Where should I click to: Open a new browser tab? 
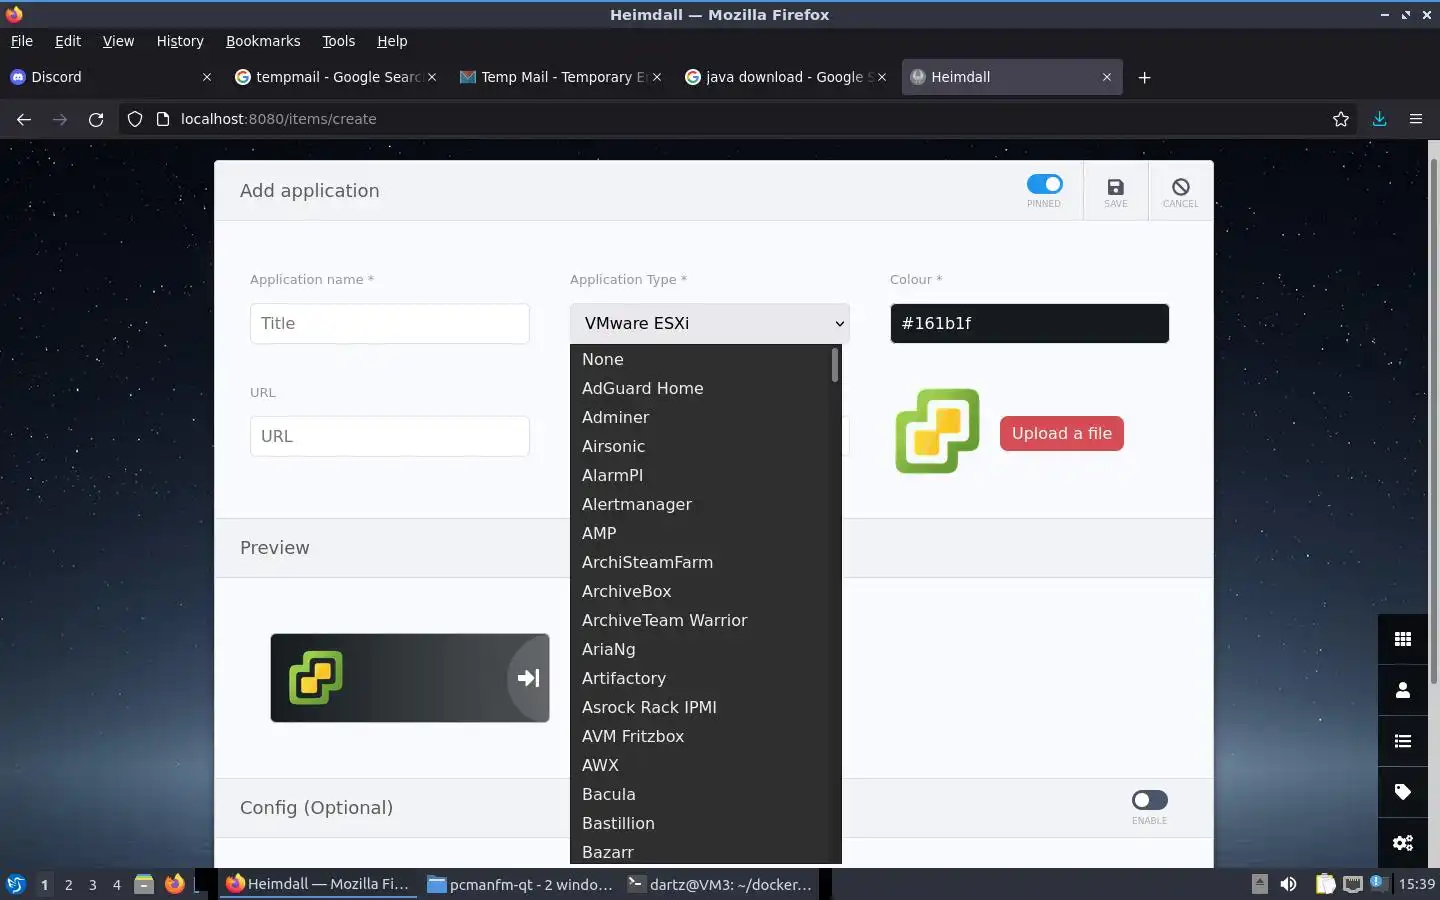pyautogui.click(x=1145, y=77)
